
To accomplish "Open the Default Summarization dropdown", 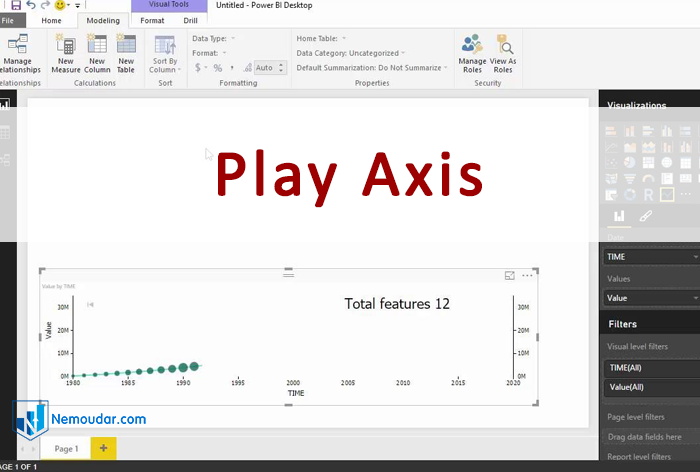I will click(371, 68).
